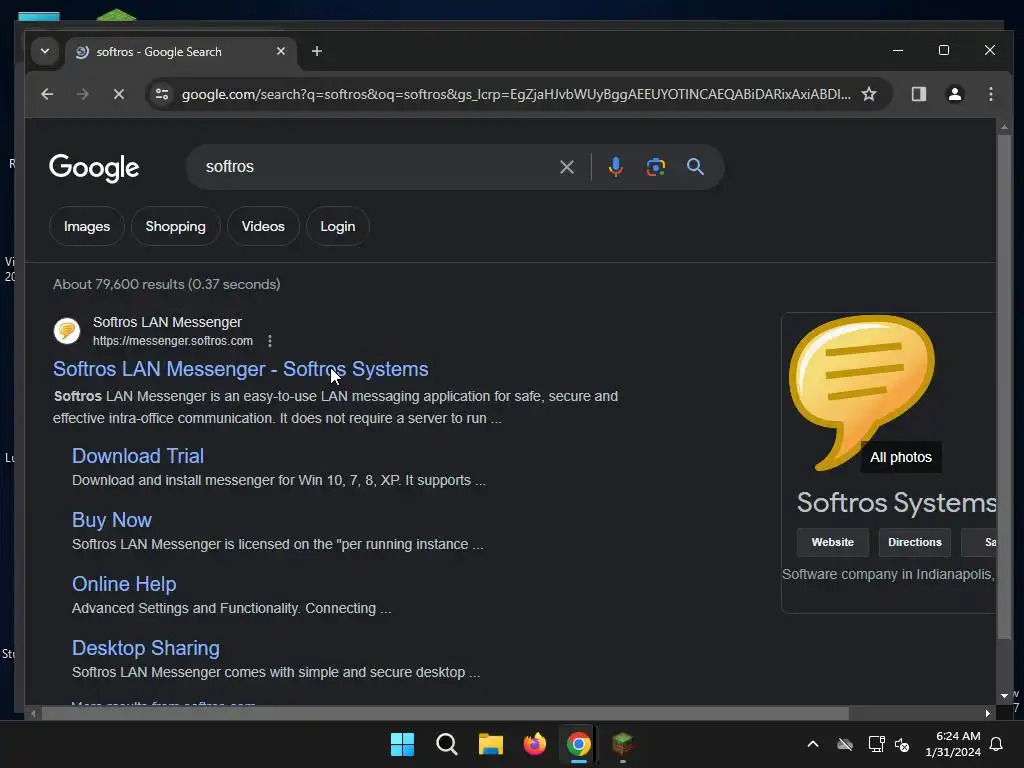Click the Website button in knowledge panel
Screen dimensions: 1024x768
[833, 542]
